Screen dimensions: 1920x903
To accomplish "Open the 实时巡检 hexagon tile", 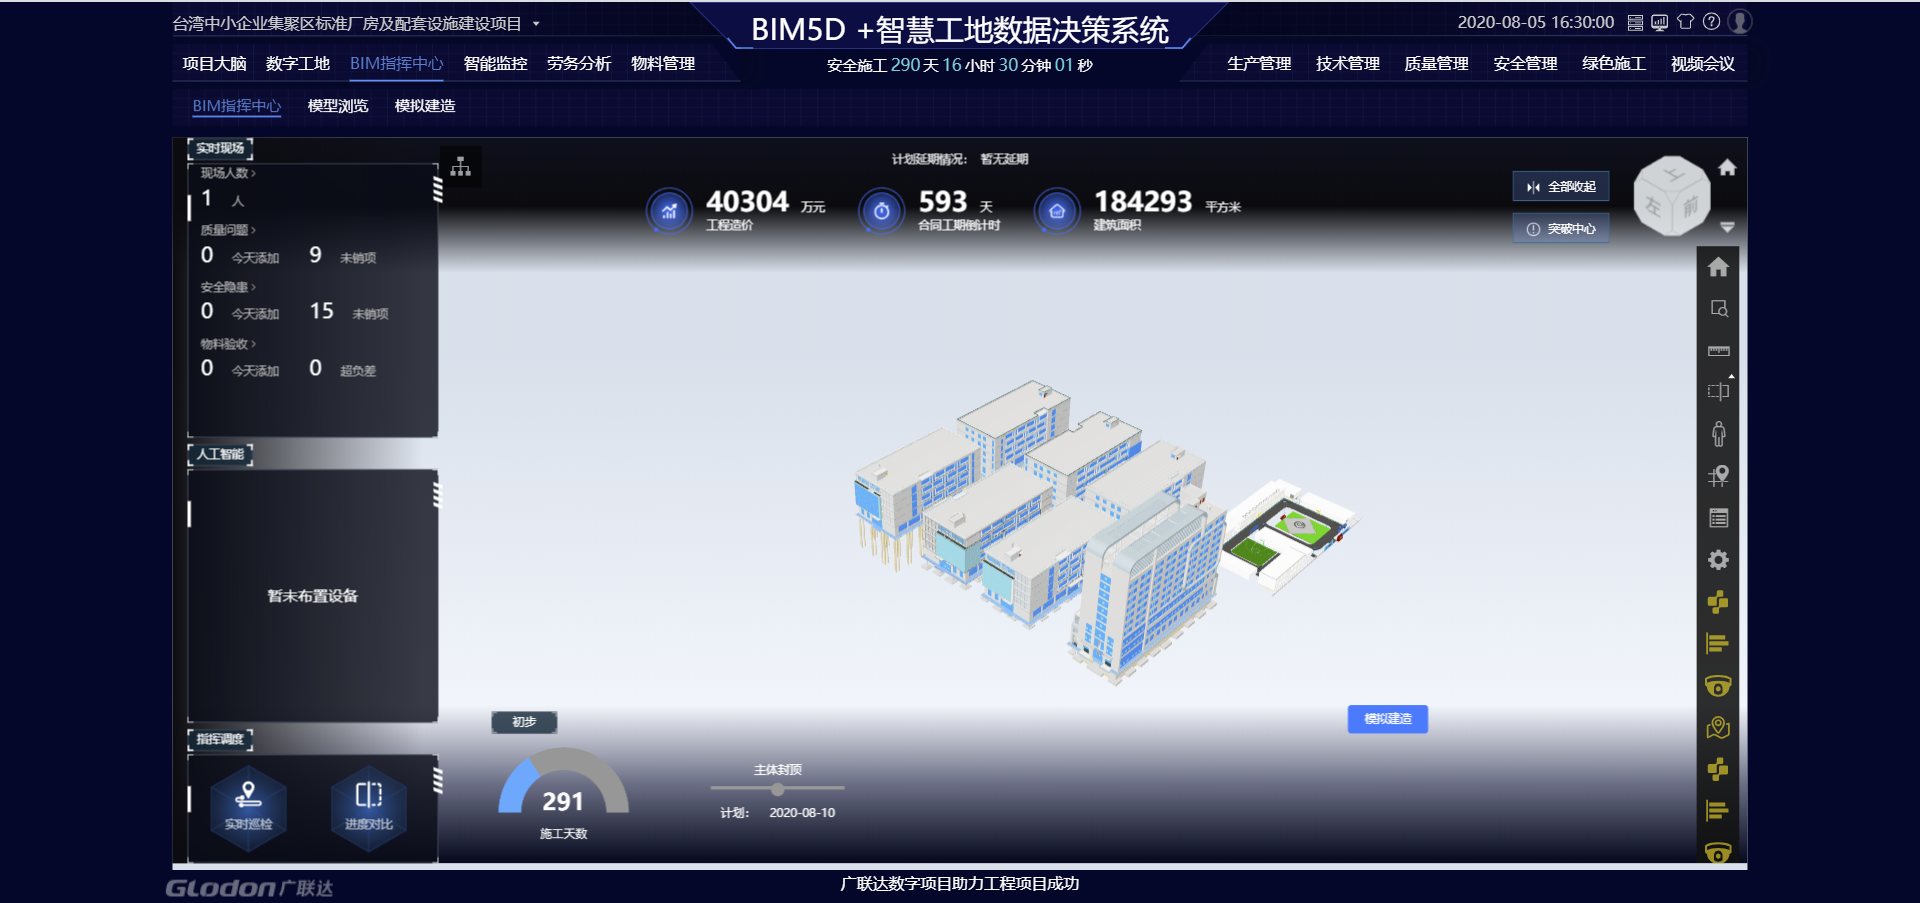I will click(x=248, y=808).
